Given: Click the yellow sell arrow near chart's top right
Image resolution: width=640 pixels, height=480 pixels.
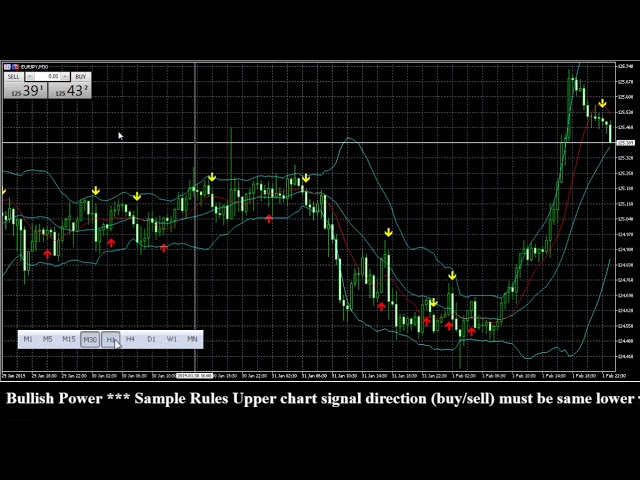Looking at the screenshot, I should (x=602, y=104).
